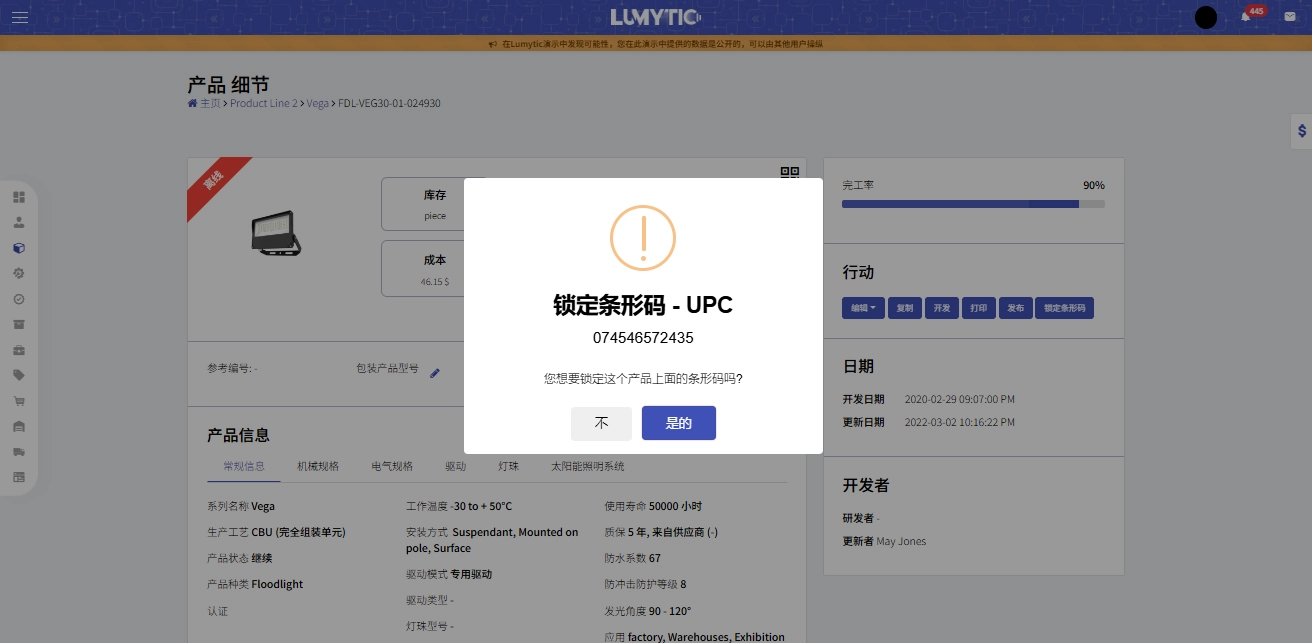Viewport: 1312px width, 643px height.
Task: Confirm barcode lock by clicking 是的
Action: point(678,423)
